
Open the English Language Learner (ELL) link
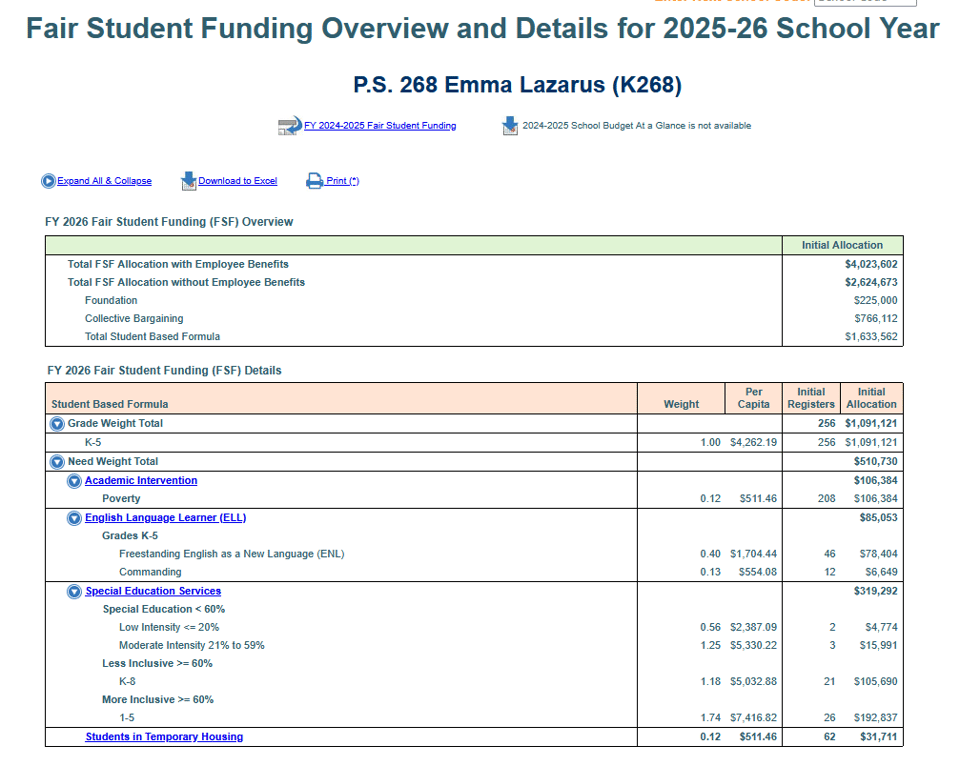[165, 518]
